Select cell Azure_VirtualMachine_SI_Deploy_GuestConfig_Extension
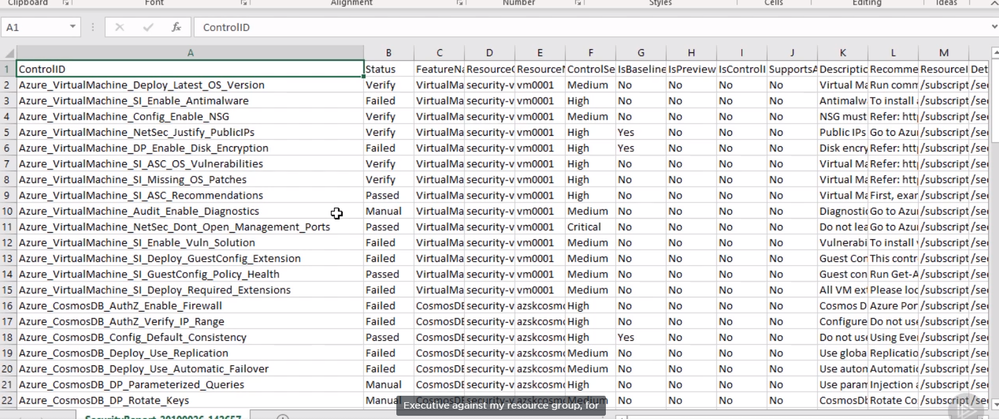 (190, 258)
